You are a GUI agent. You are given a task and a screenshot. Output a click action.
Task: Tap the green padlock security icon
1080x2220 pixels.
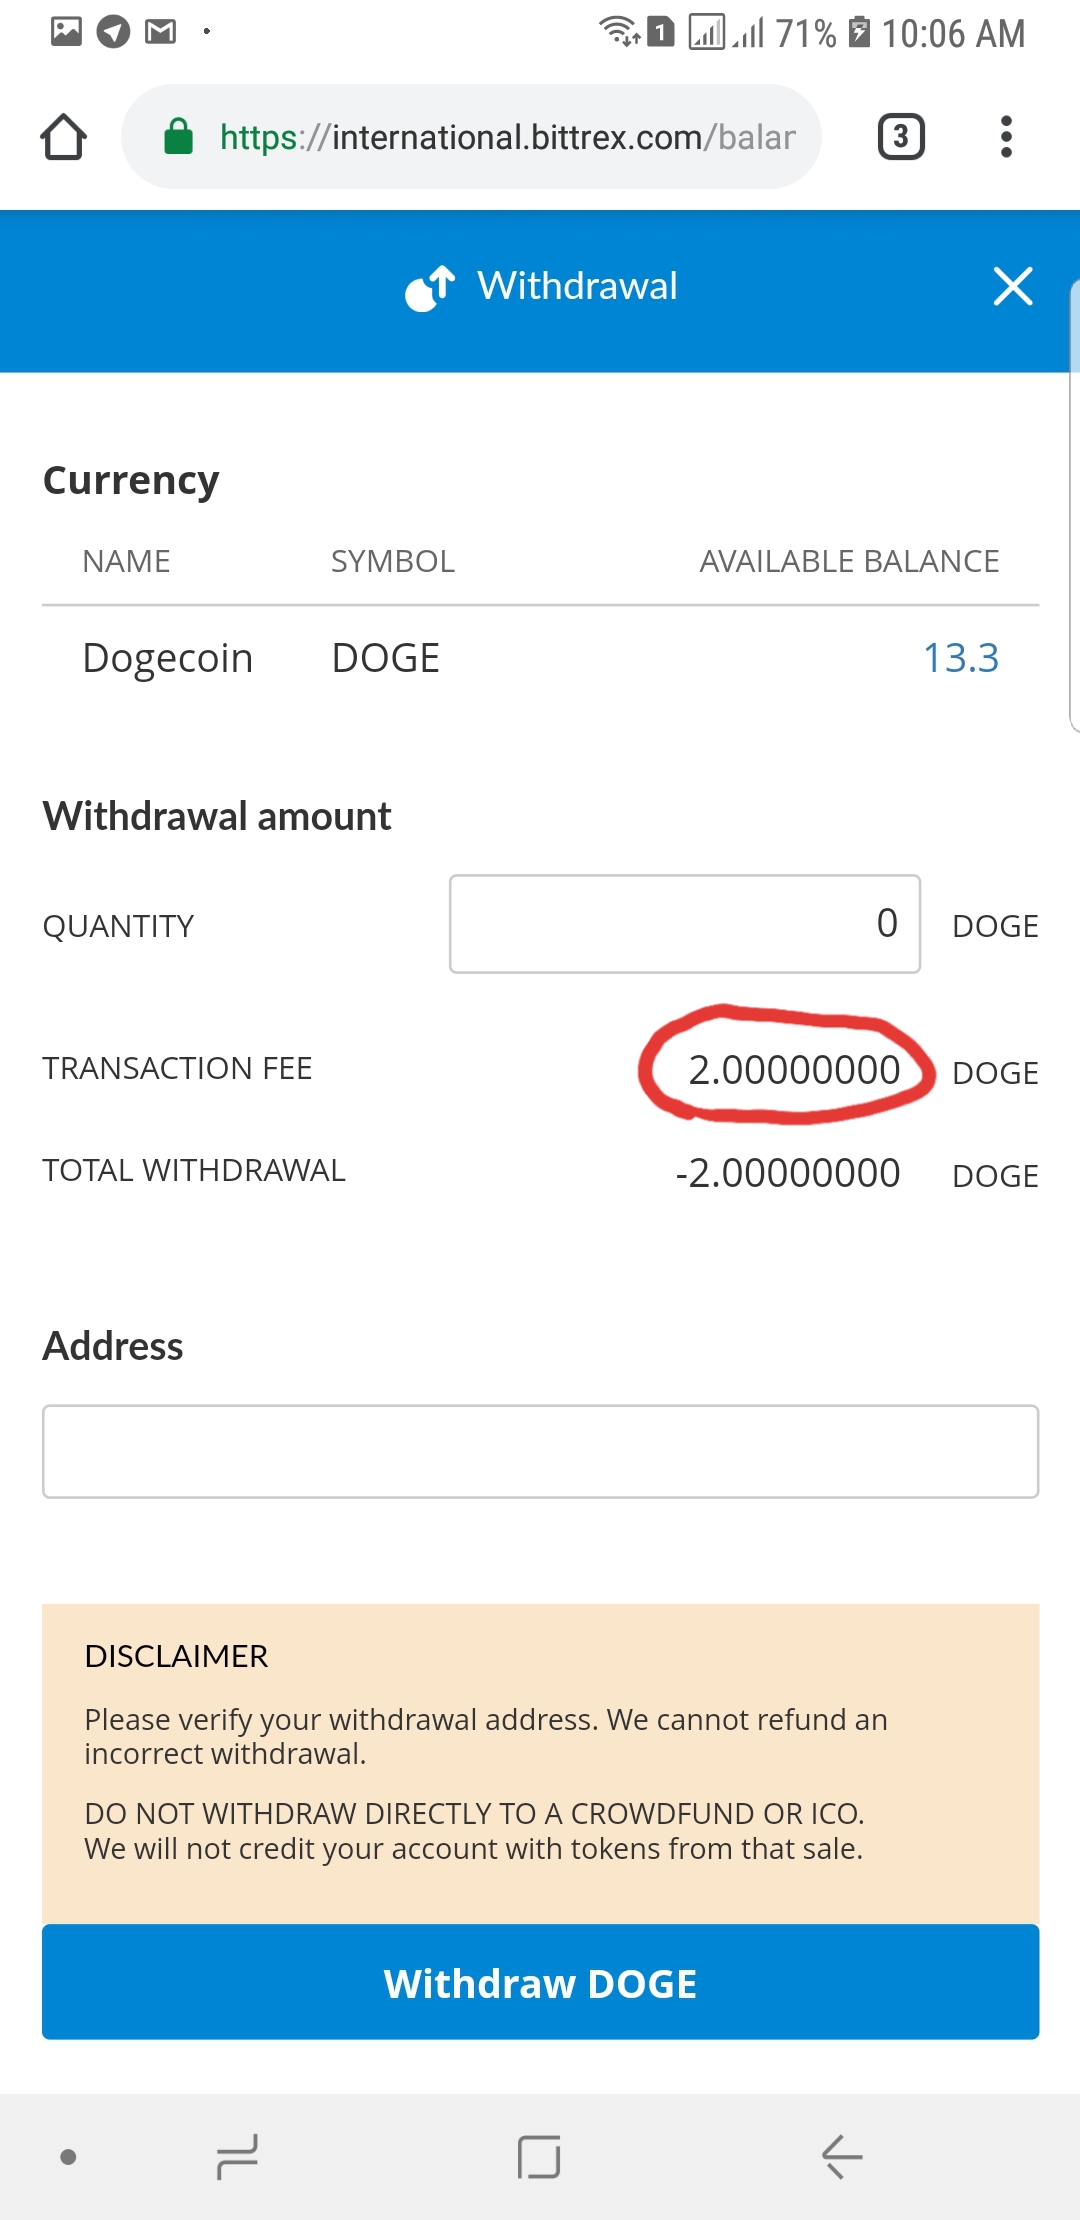click(x=178, y=136)
